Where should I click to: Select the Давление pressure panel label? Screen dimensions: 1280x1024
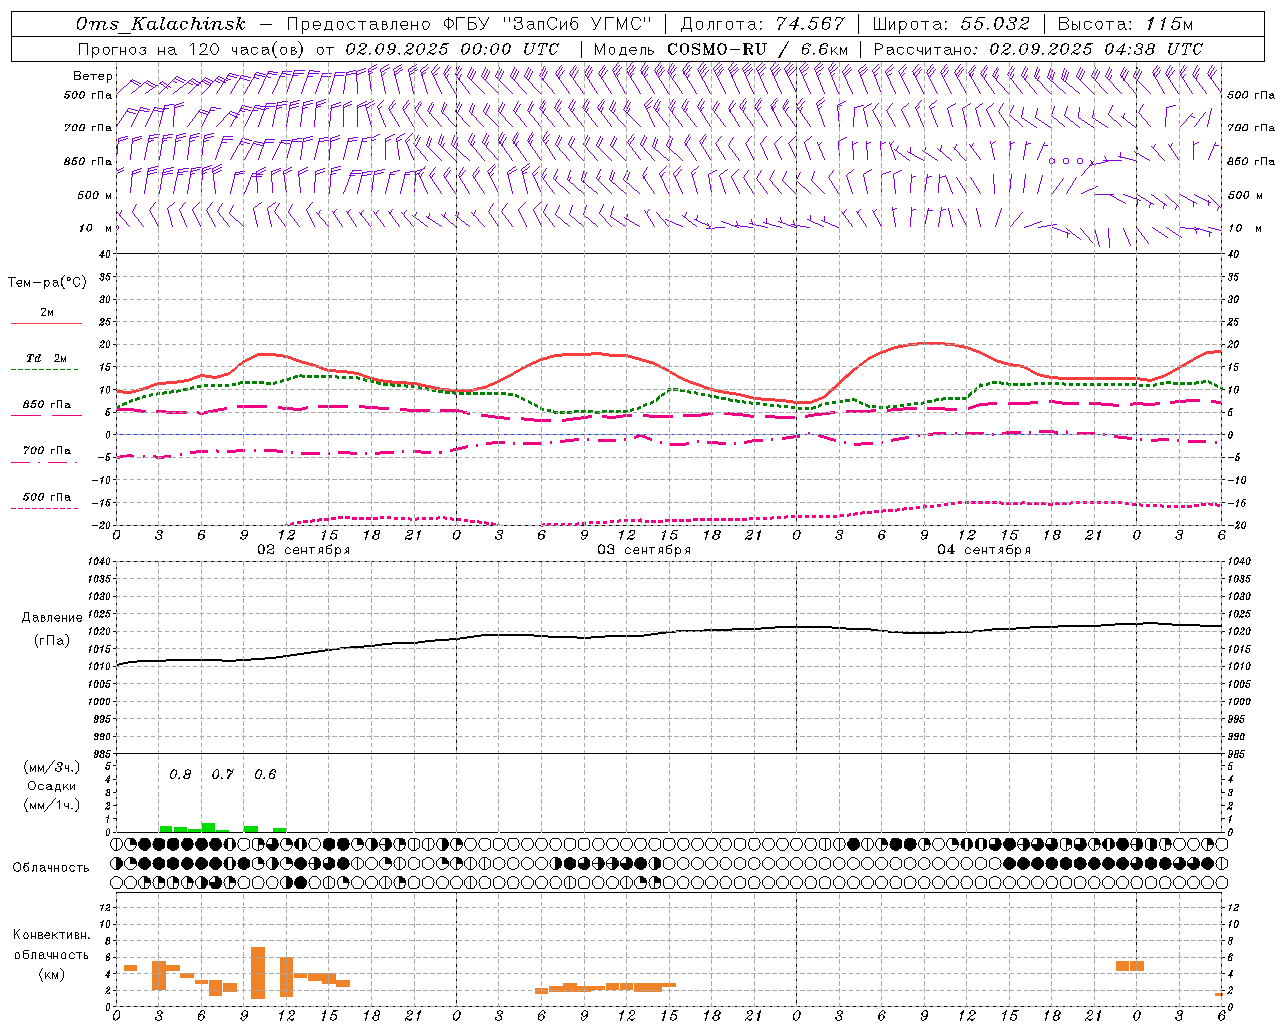50,618
